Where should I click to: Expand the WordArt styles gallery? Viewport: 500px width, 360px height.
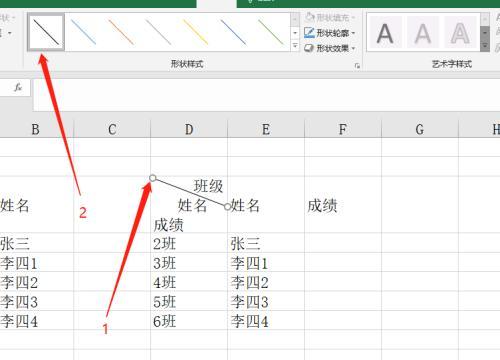tap(485, 45)
